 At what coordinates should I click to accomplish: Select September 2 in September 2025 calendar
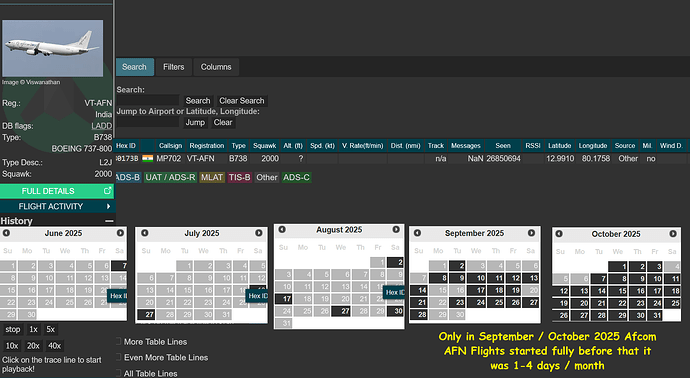tap(457, 266)
